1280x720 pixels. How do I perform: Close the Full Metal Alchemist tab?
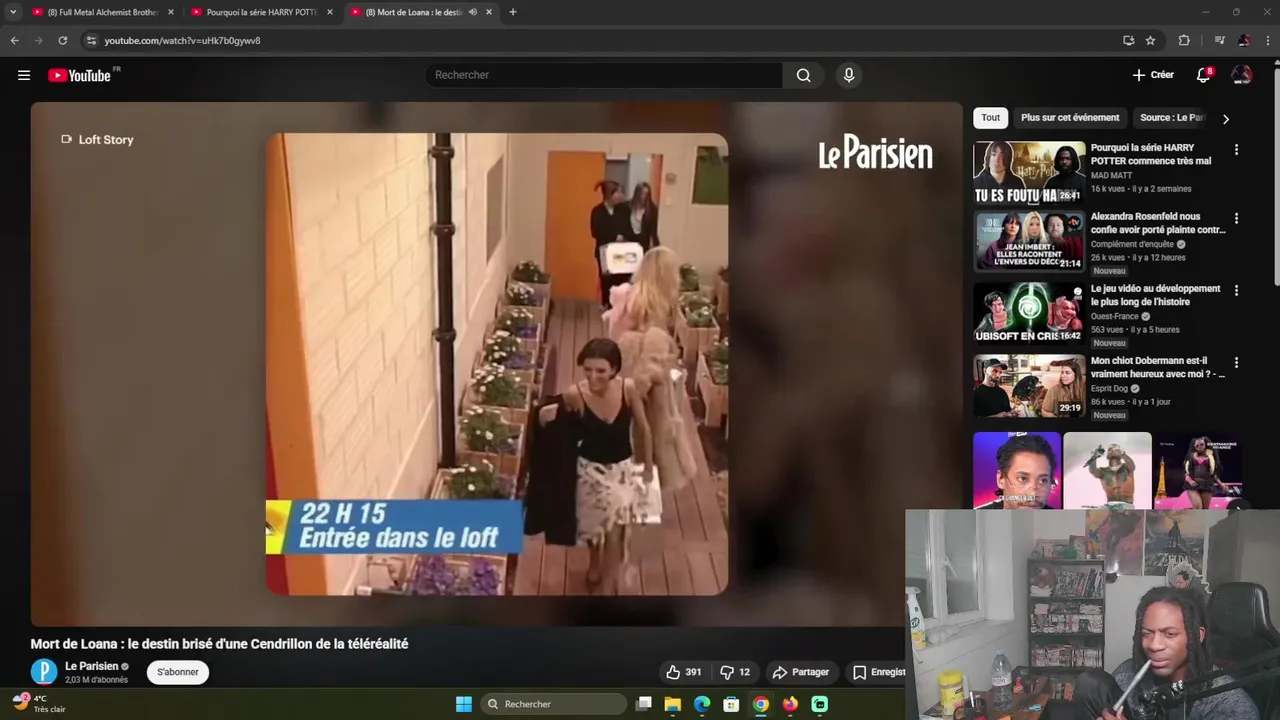point(171,12)
